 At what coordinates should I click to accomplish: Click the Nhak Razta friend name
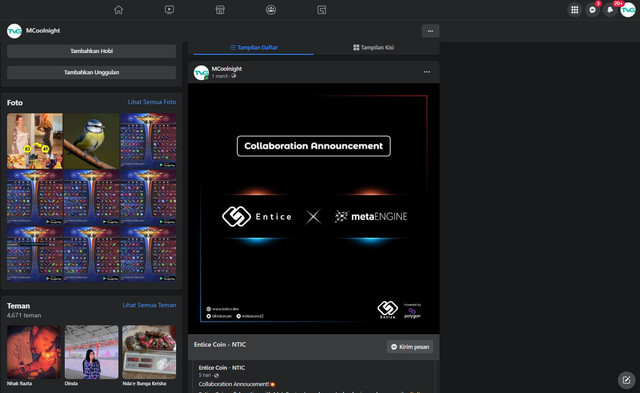point(19,384)
